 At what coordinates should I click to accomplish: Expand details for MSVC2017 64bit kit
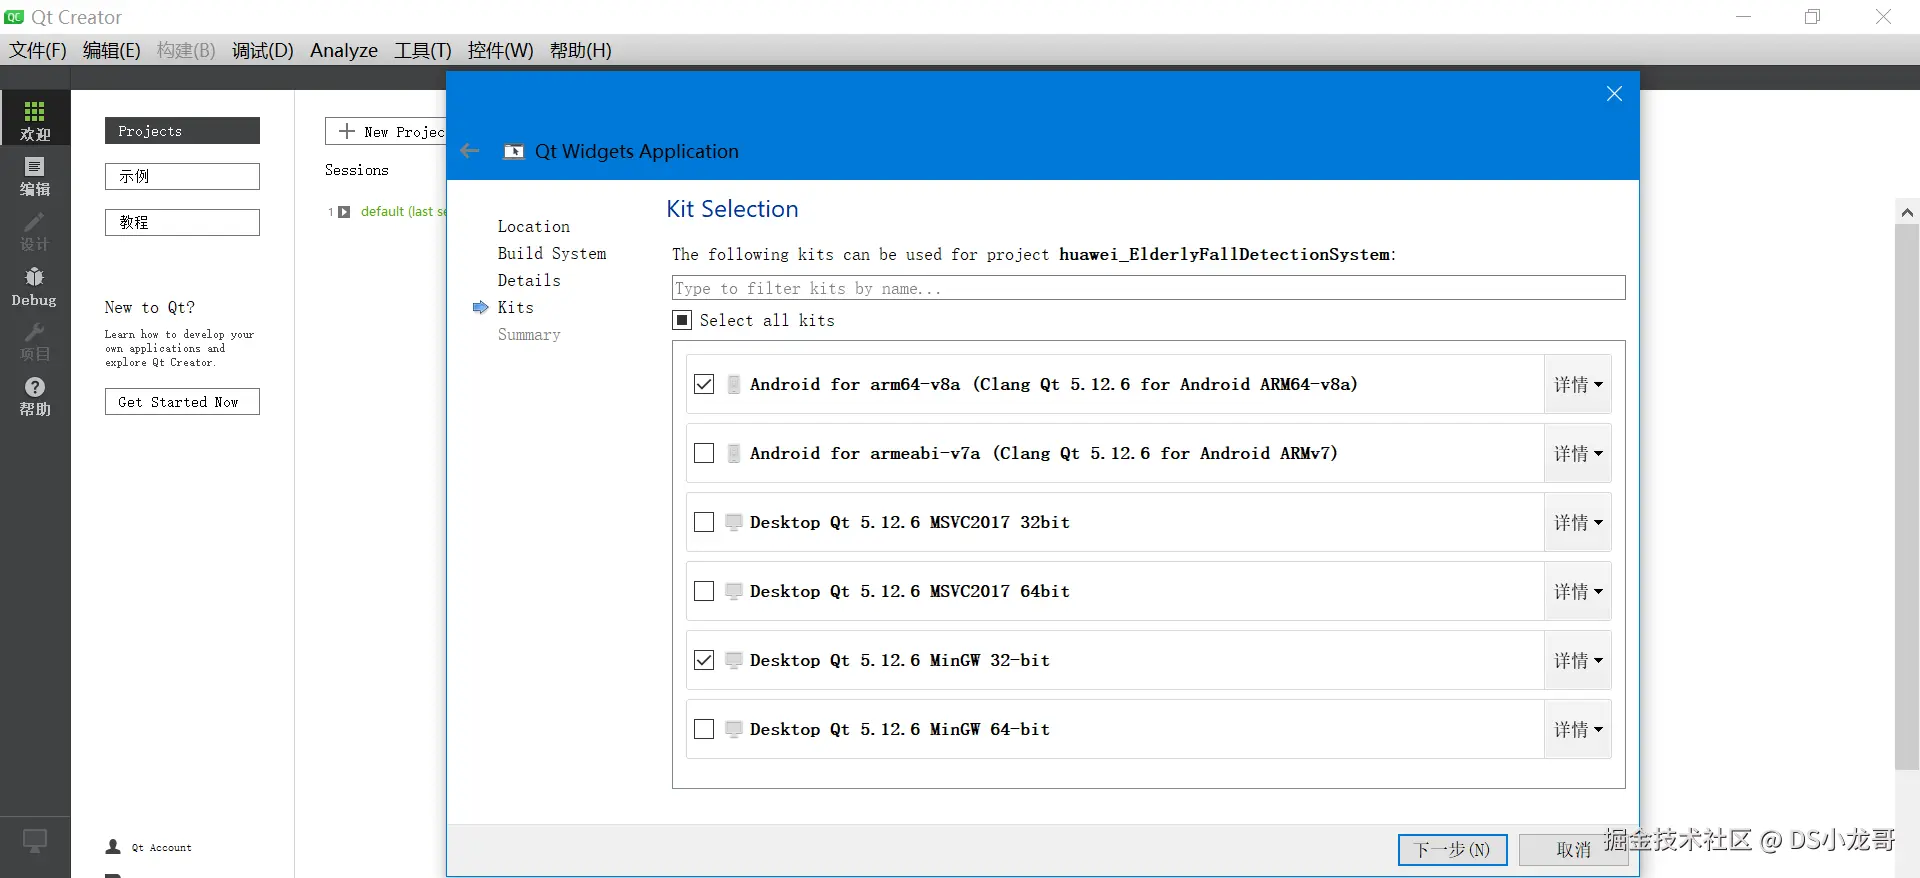pos(1578,591)
